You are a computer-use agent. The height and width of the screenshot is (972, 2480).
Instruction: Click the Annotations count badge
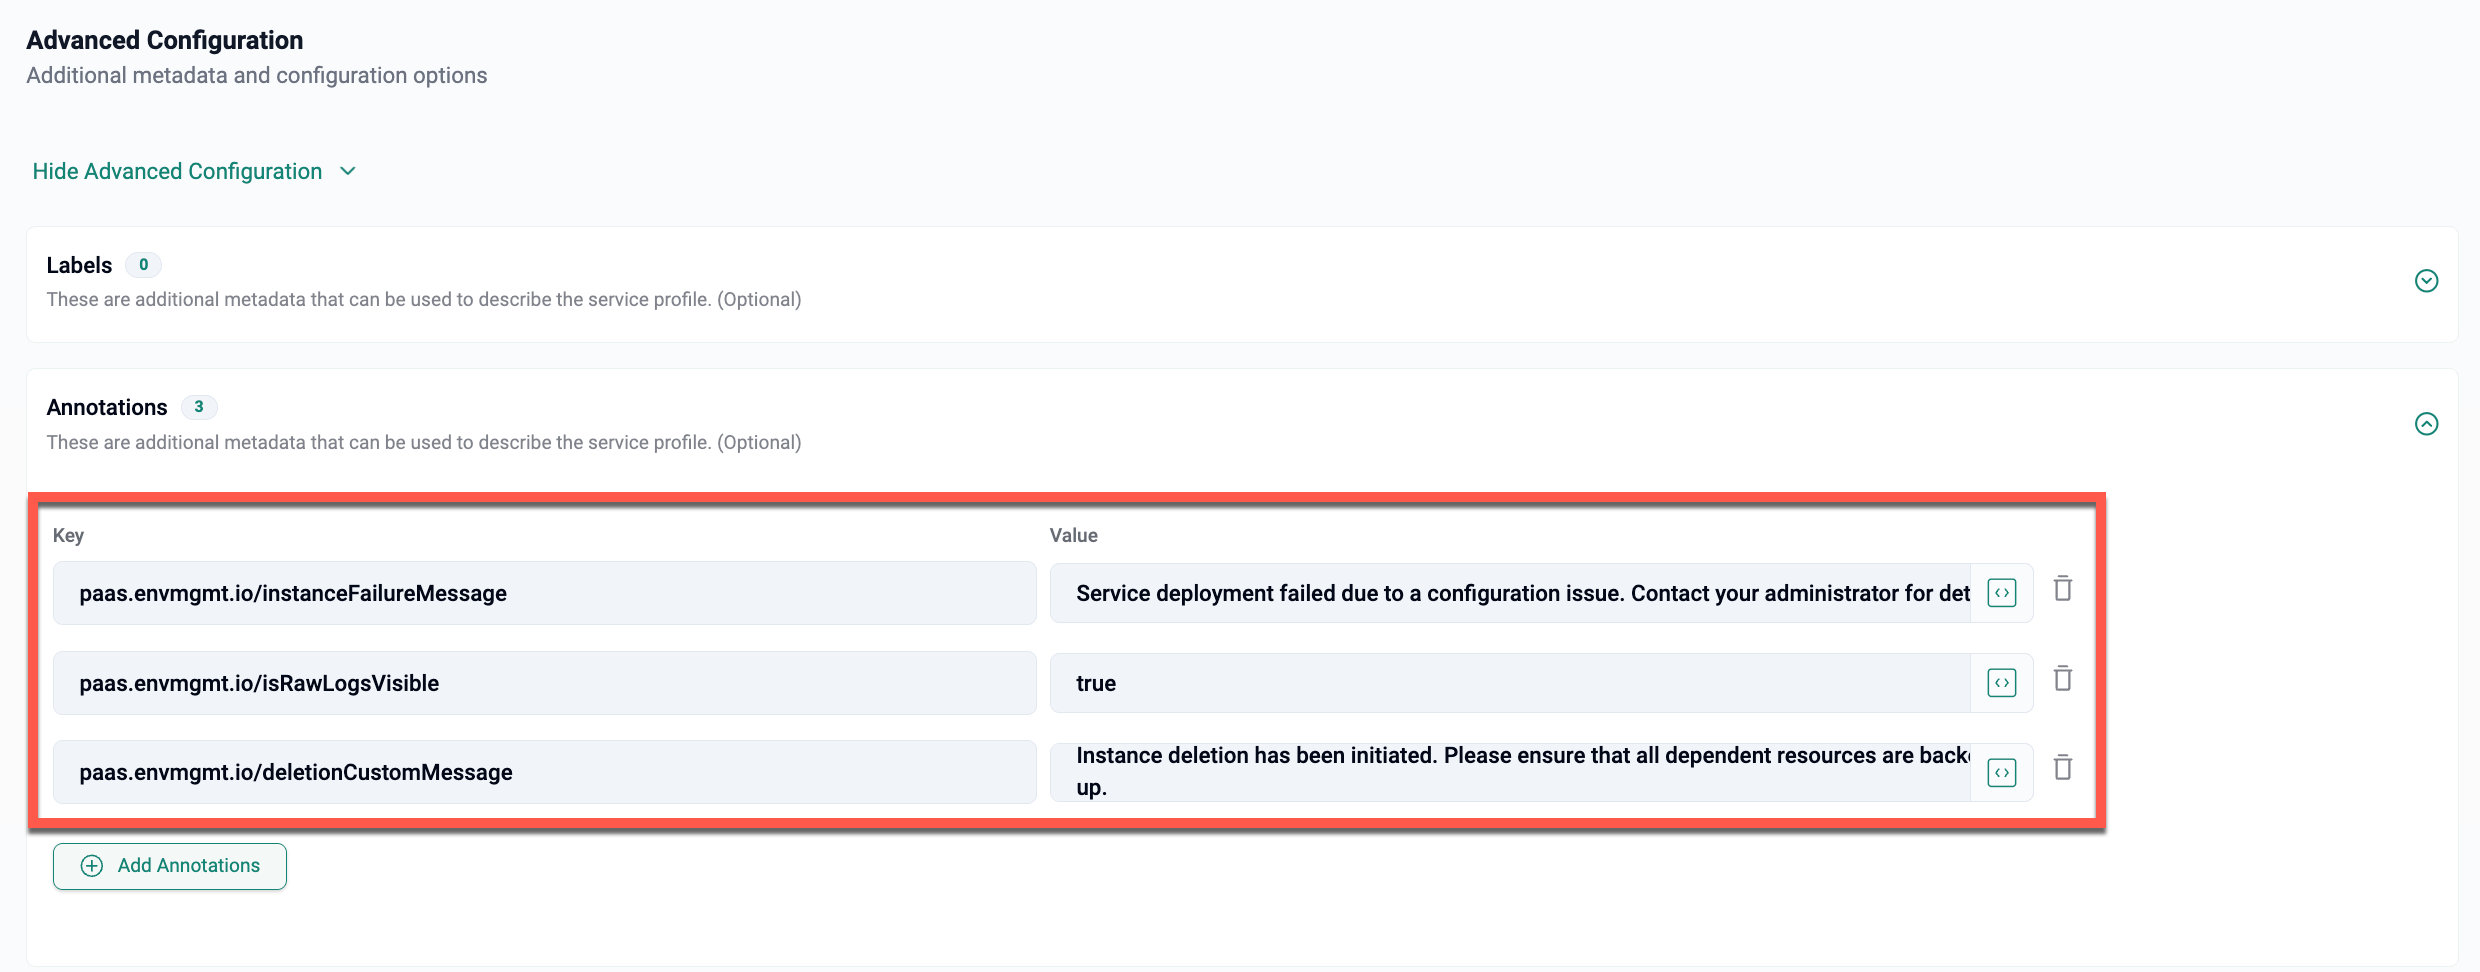pos(199,407)
